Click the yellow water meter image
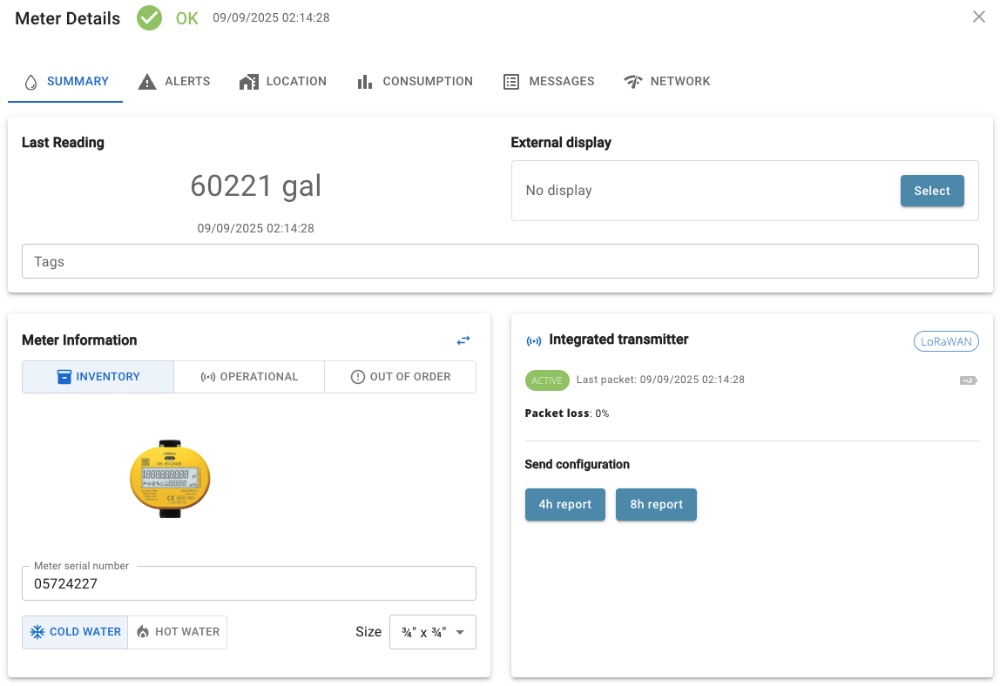1000x686 pixels. pos(170,478)
